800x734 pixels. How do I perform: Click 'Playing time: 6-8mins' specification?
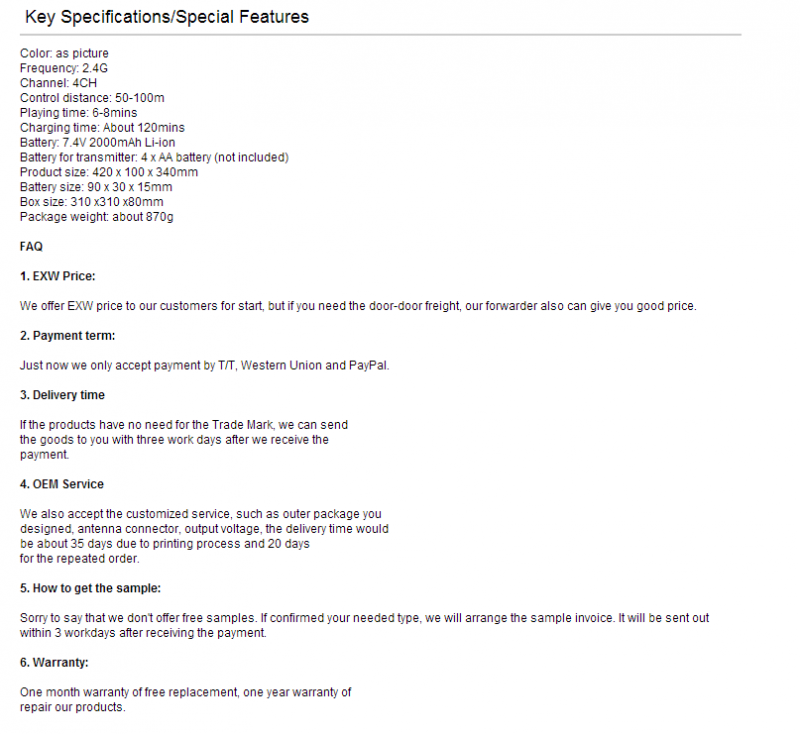point(79,113)
